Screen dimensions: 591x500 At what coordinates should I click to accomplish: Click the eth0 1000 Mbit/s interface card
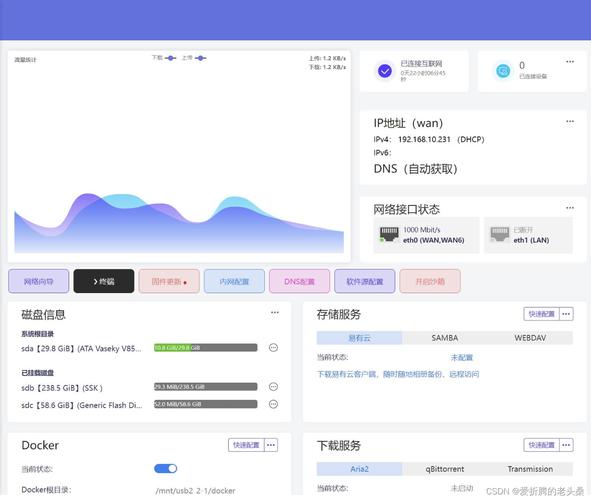coord(426,235)
